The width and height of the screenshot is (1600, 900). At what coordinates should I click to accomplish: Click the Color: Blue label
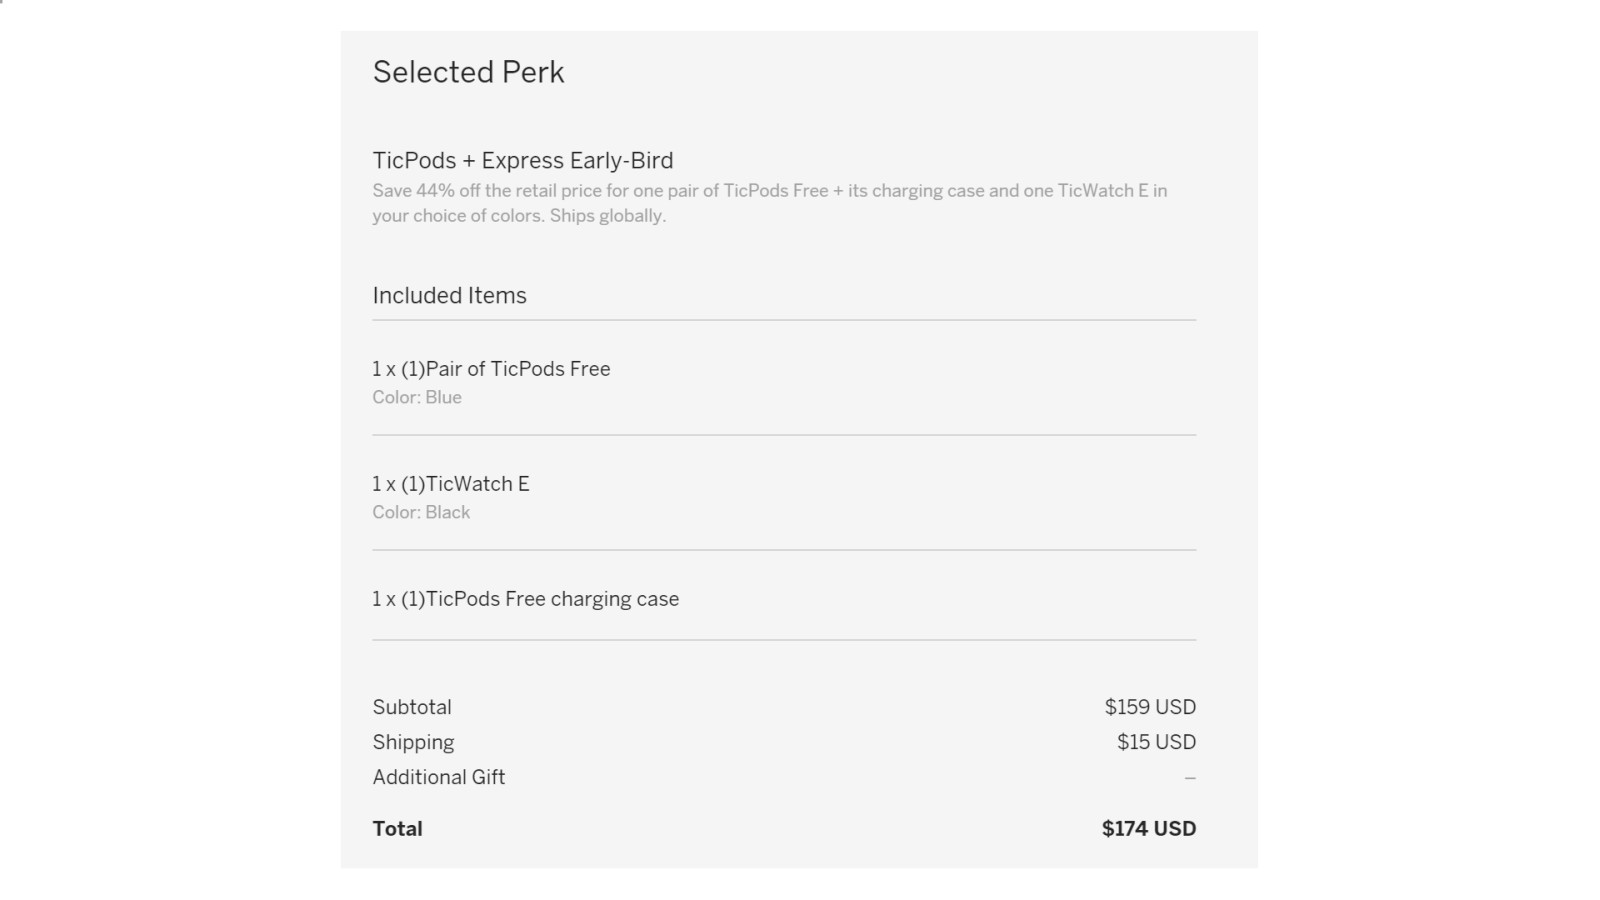(x=417, y=397)
